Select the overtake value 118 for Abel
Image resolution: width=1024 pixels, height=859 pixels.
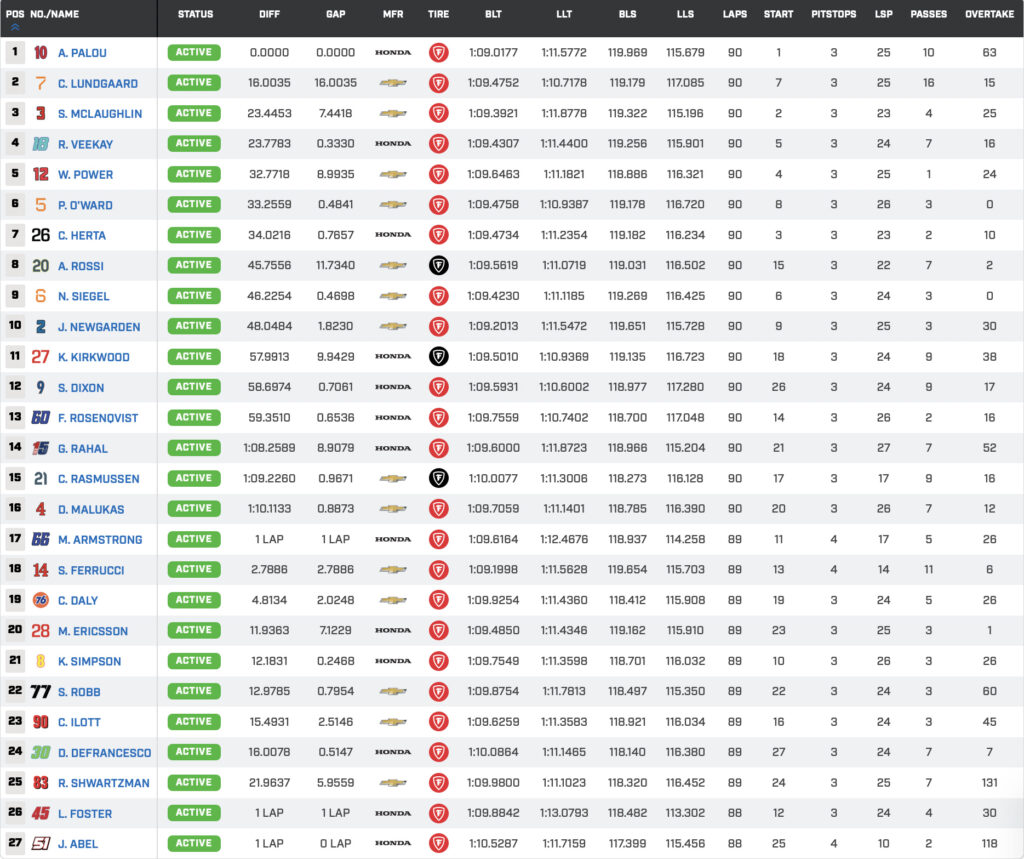(x=989, y=844)
